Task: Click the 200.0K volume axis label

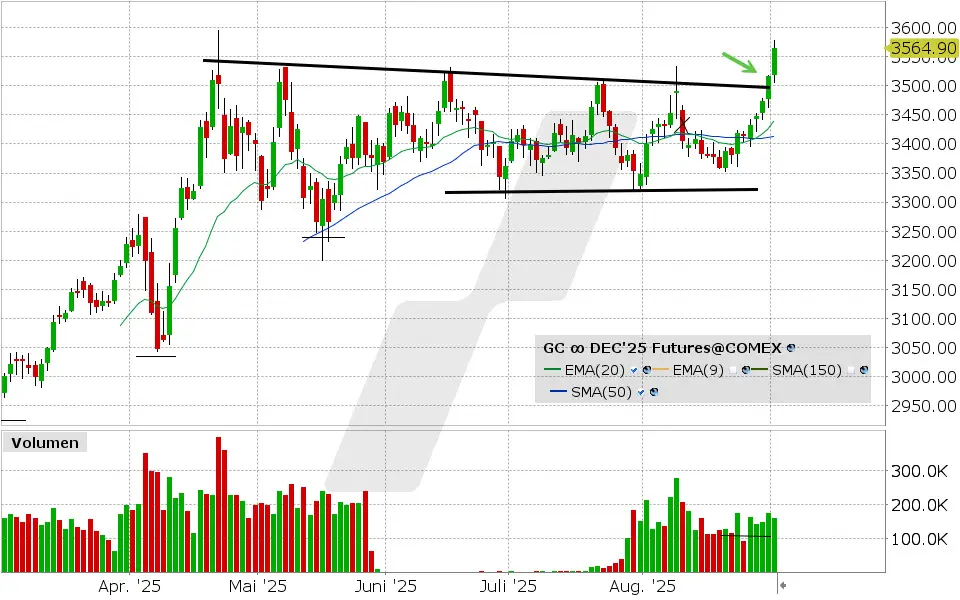Action: [918, 505]
